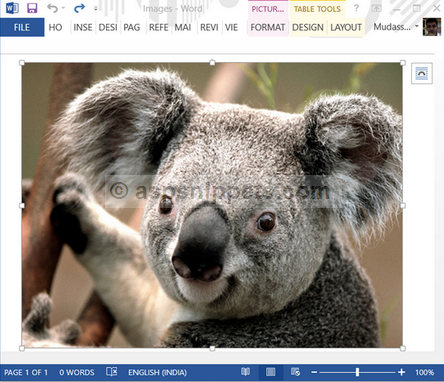Image resolution: width=444 pixels, height=382 pixels.
Task: Switch to the INSERT ribbon tab
Action: pyautogui.click(x=83, y=27)
